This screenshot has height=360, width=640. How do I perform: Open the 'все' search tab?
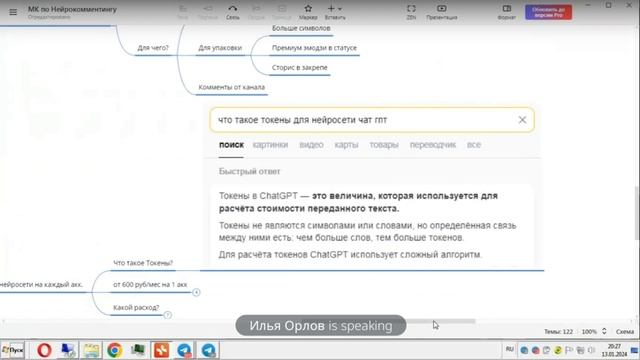click(x=474, y=145)
